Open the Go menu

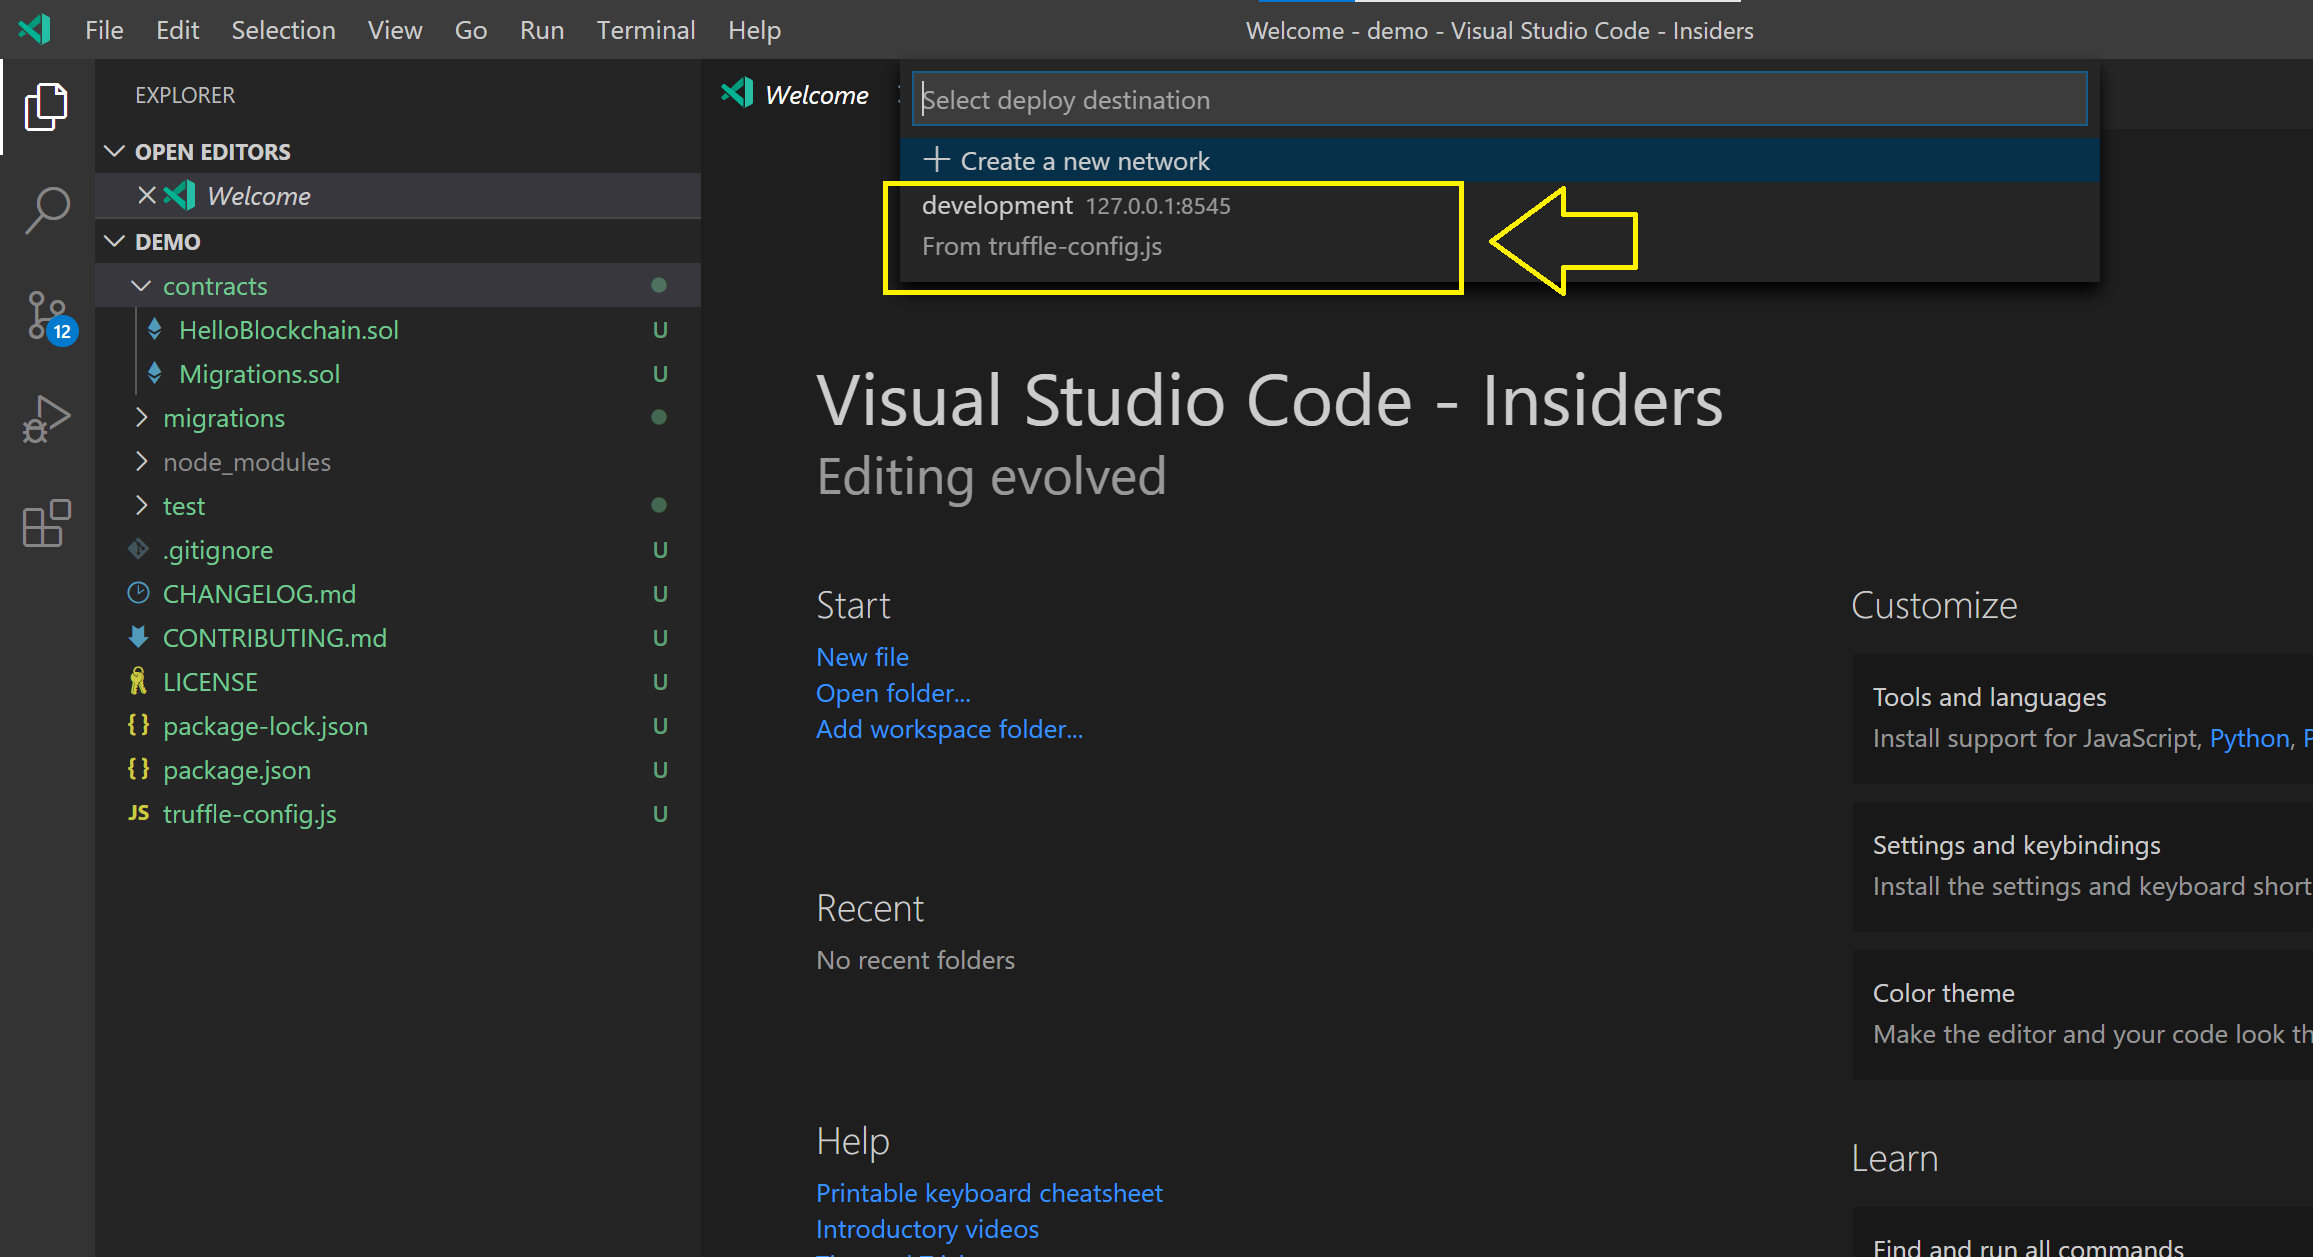click(x=471, y=30)
